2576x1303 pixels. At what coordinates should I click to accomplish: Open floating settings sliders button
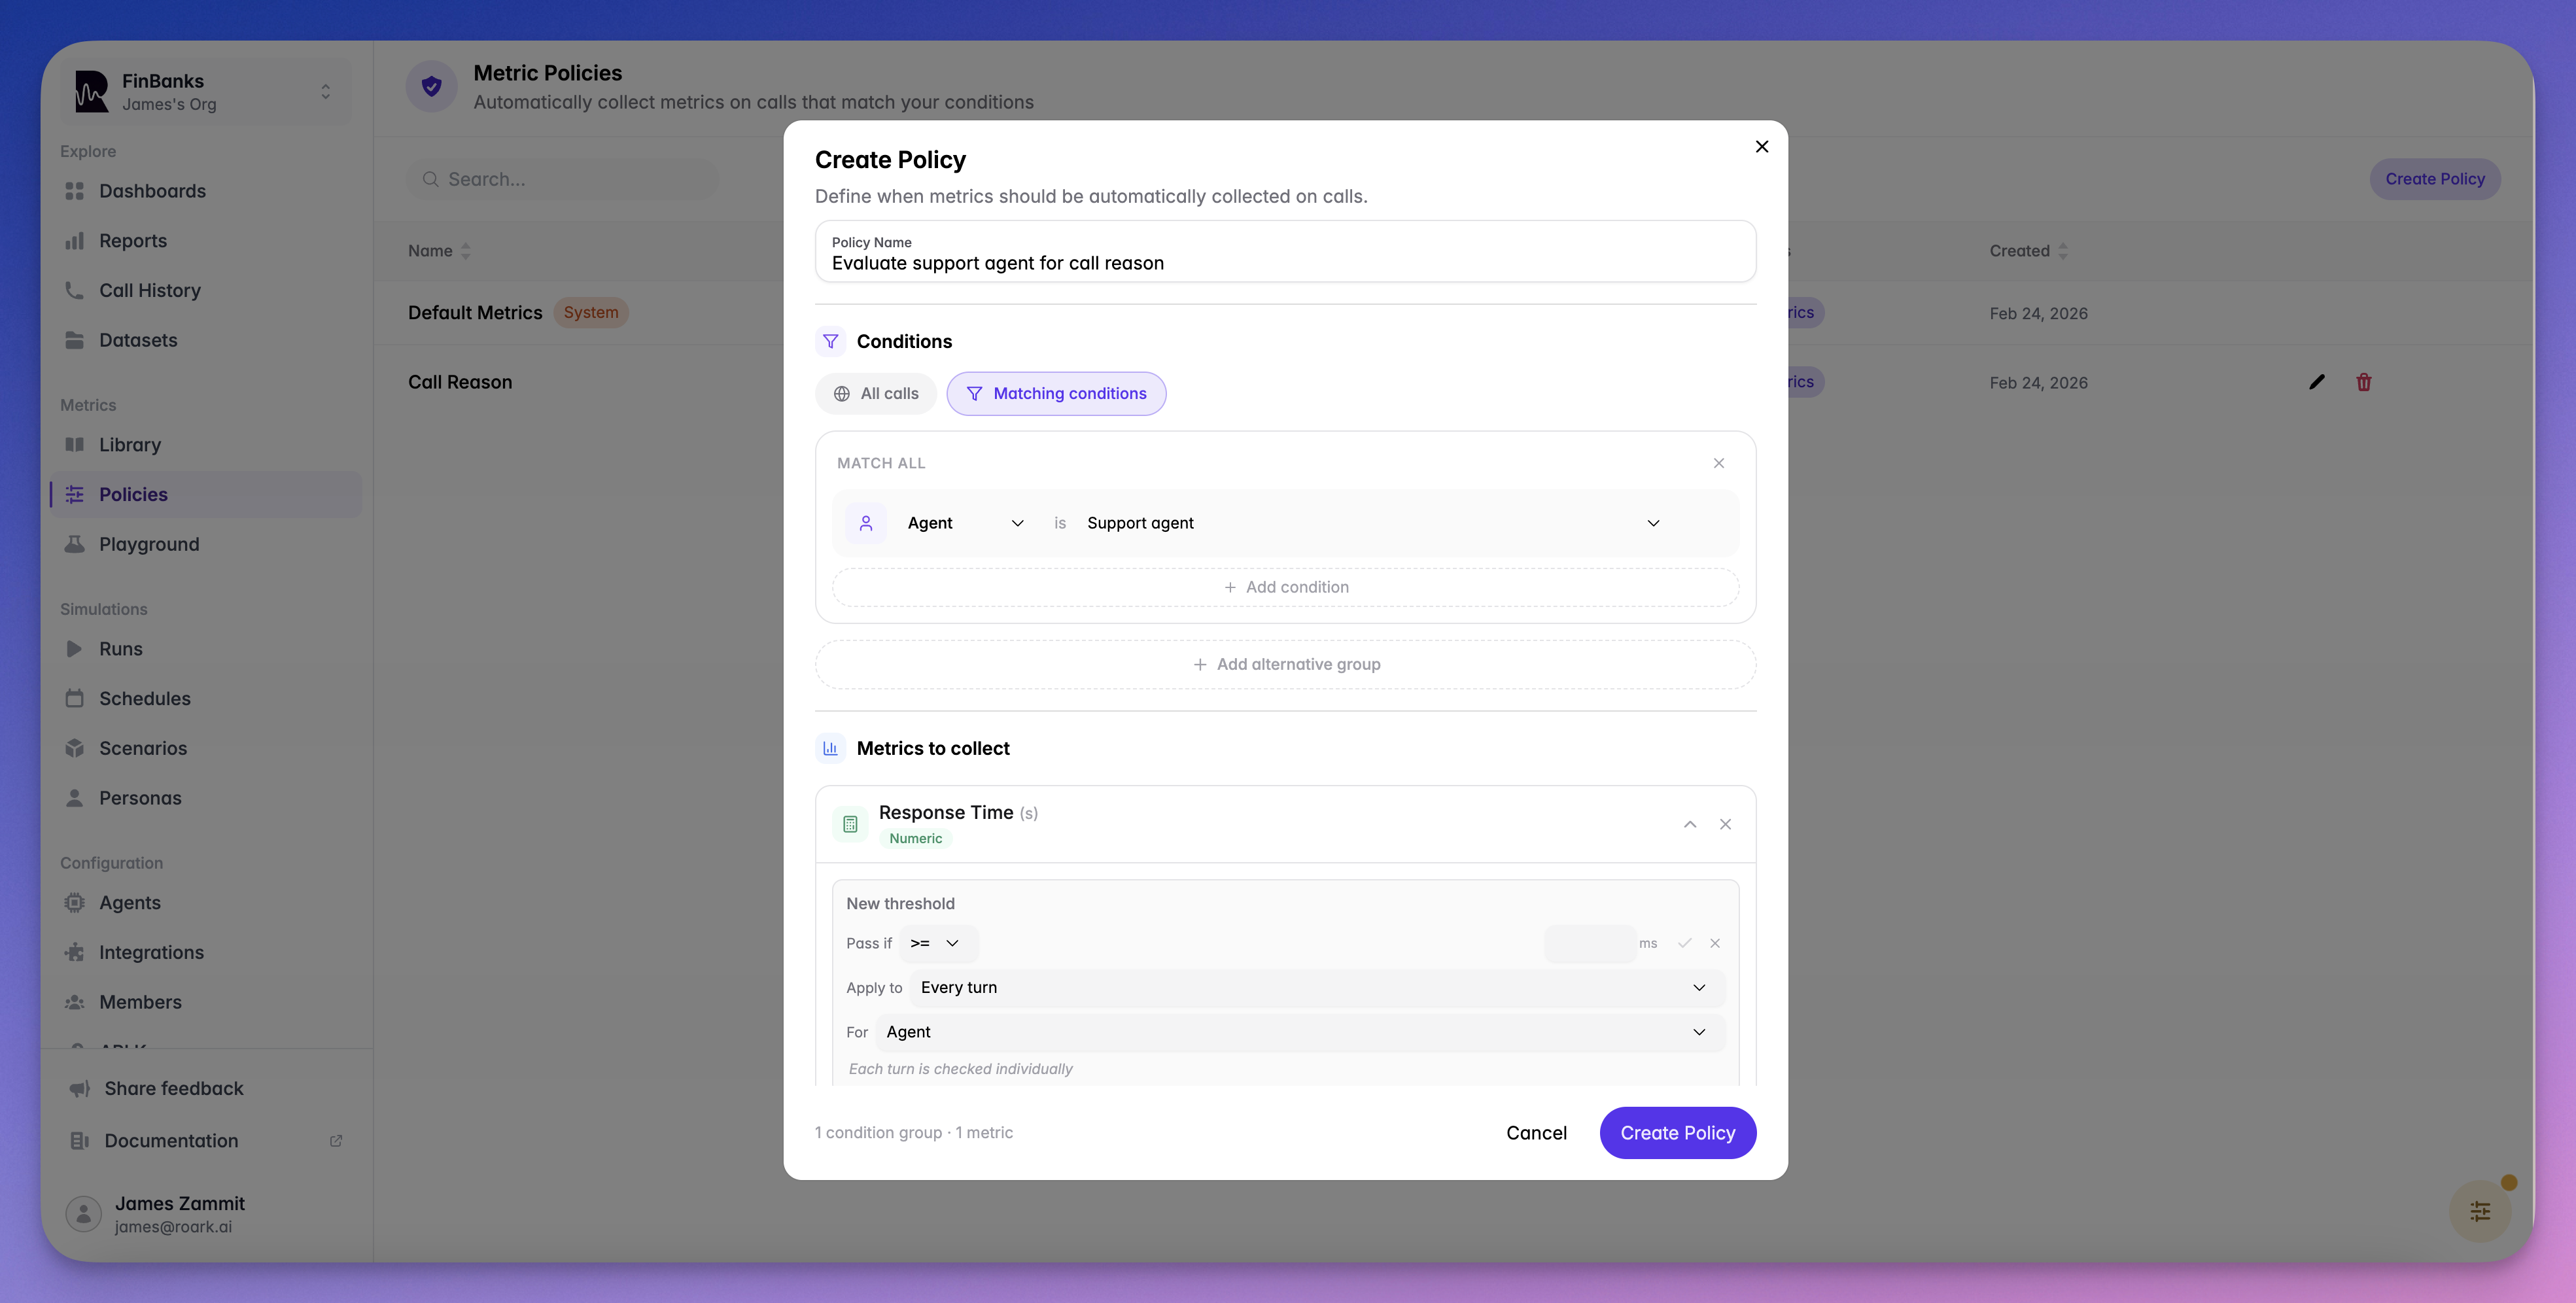(2480, 1211)
